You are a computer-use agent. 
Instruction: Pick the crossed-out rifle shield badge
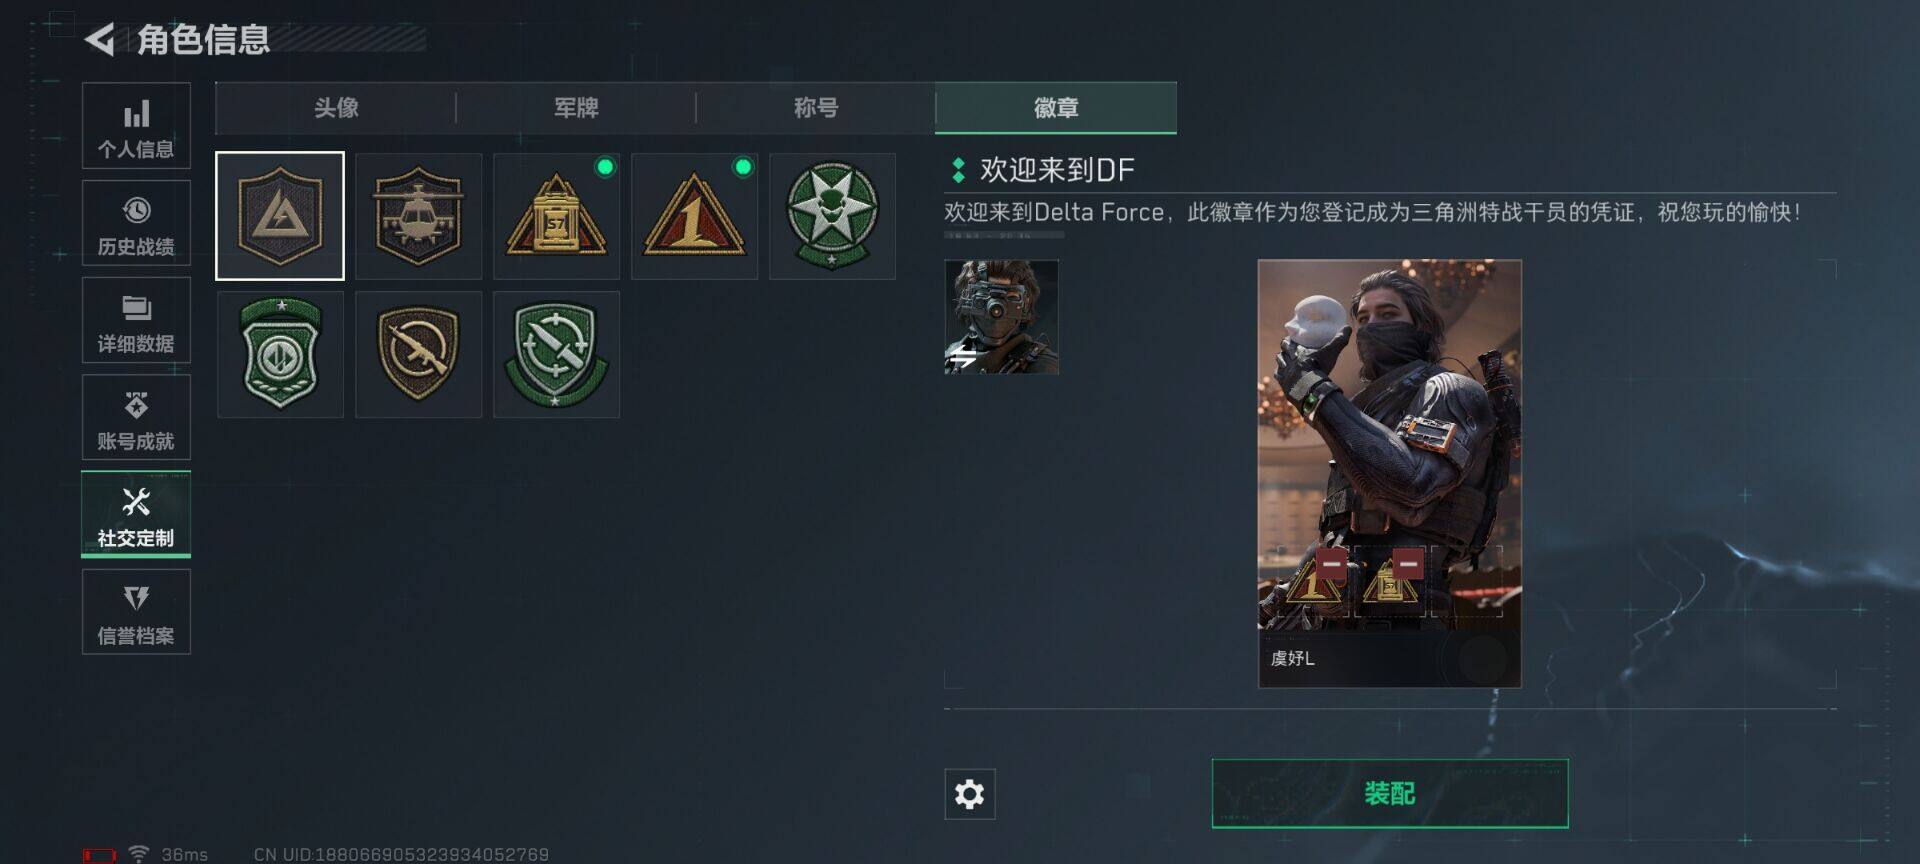pyautogui.click(x=418, y=354)
